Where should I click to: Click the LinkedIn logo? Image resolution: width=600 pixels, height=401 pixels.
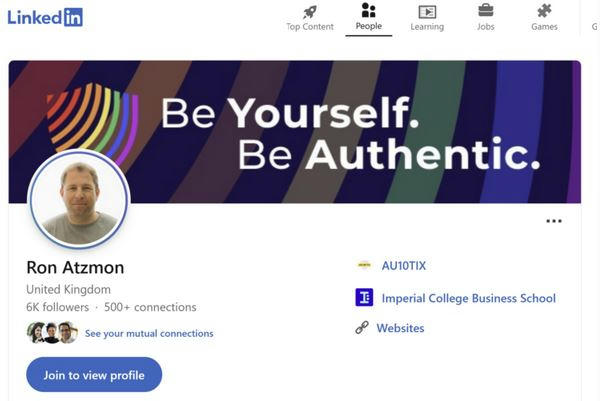point(45,16)
